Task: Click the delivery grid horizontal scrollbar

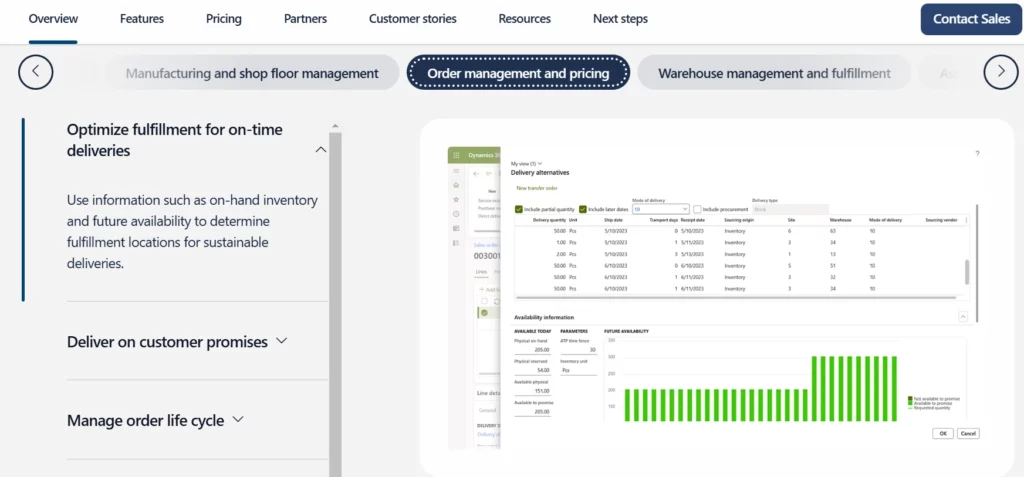Action: 735,298
